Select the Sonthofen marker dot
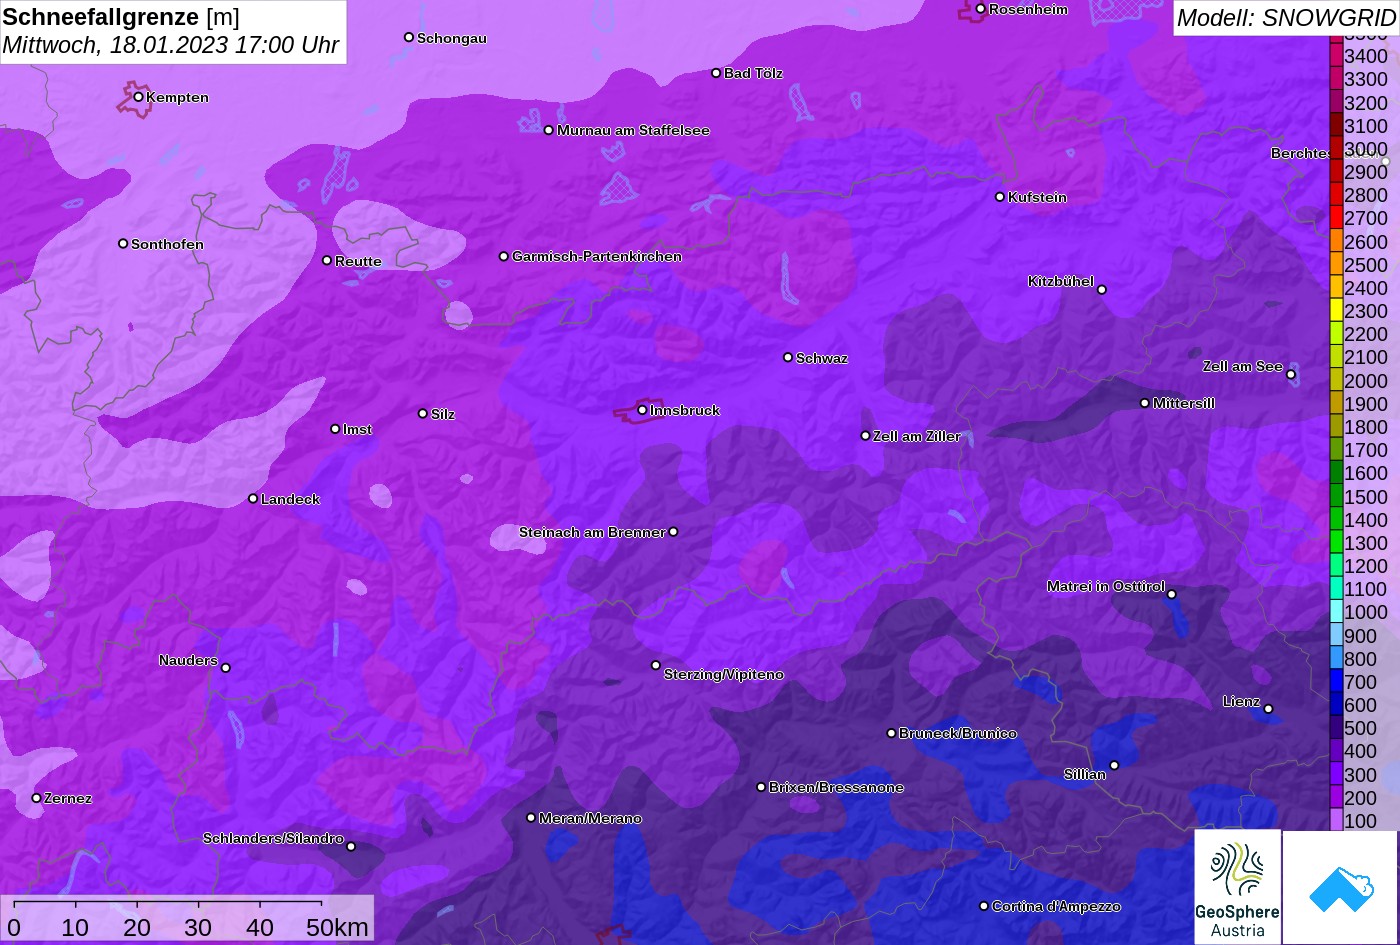Image resolution: width=1400 pixels, height=945 pixels. click(123, 243)
